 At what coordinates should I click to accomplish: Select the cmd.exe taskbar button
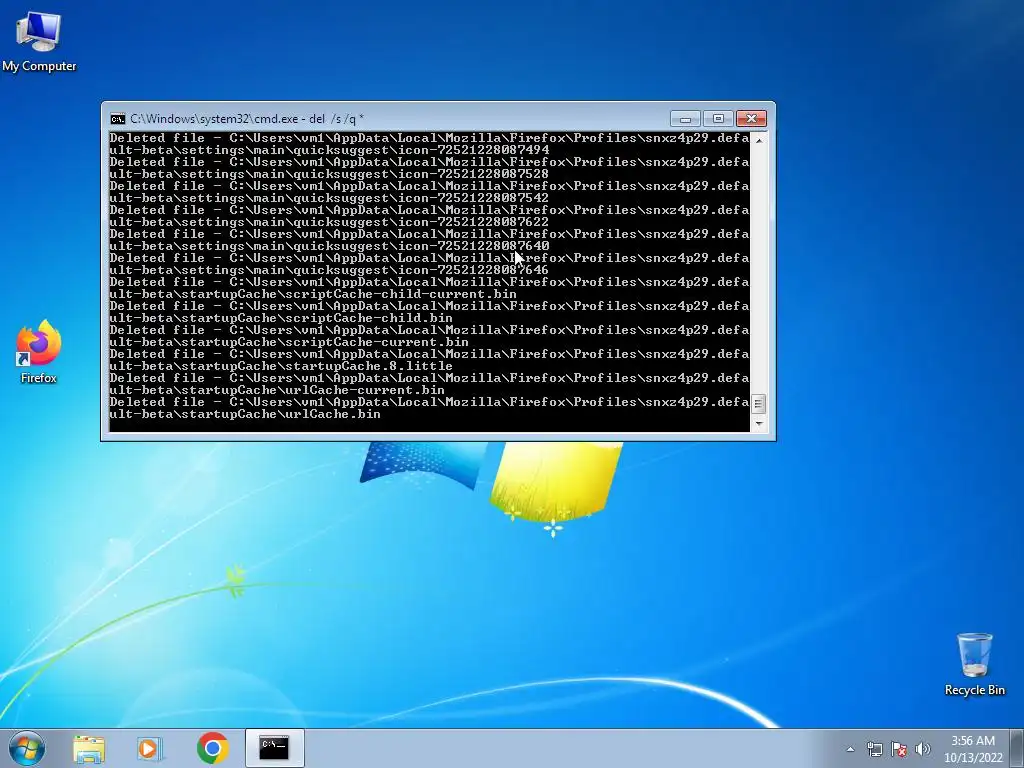click(274, 748)
